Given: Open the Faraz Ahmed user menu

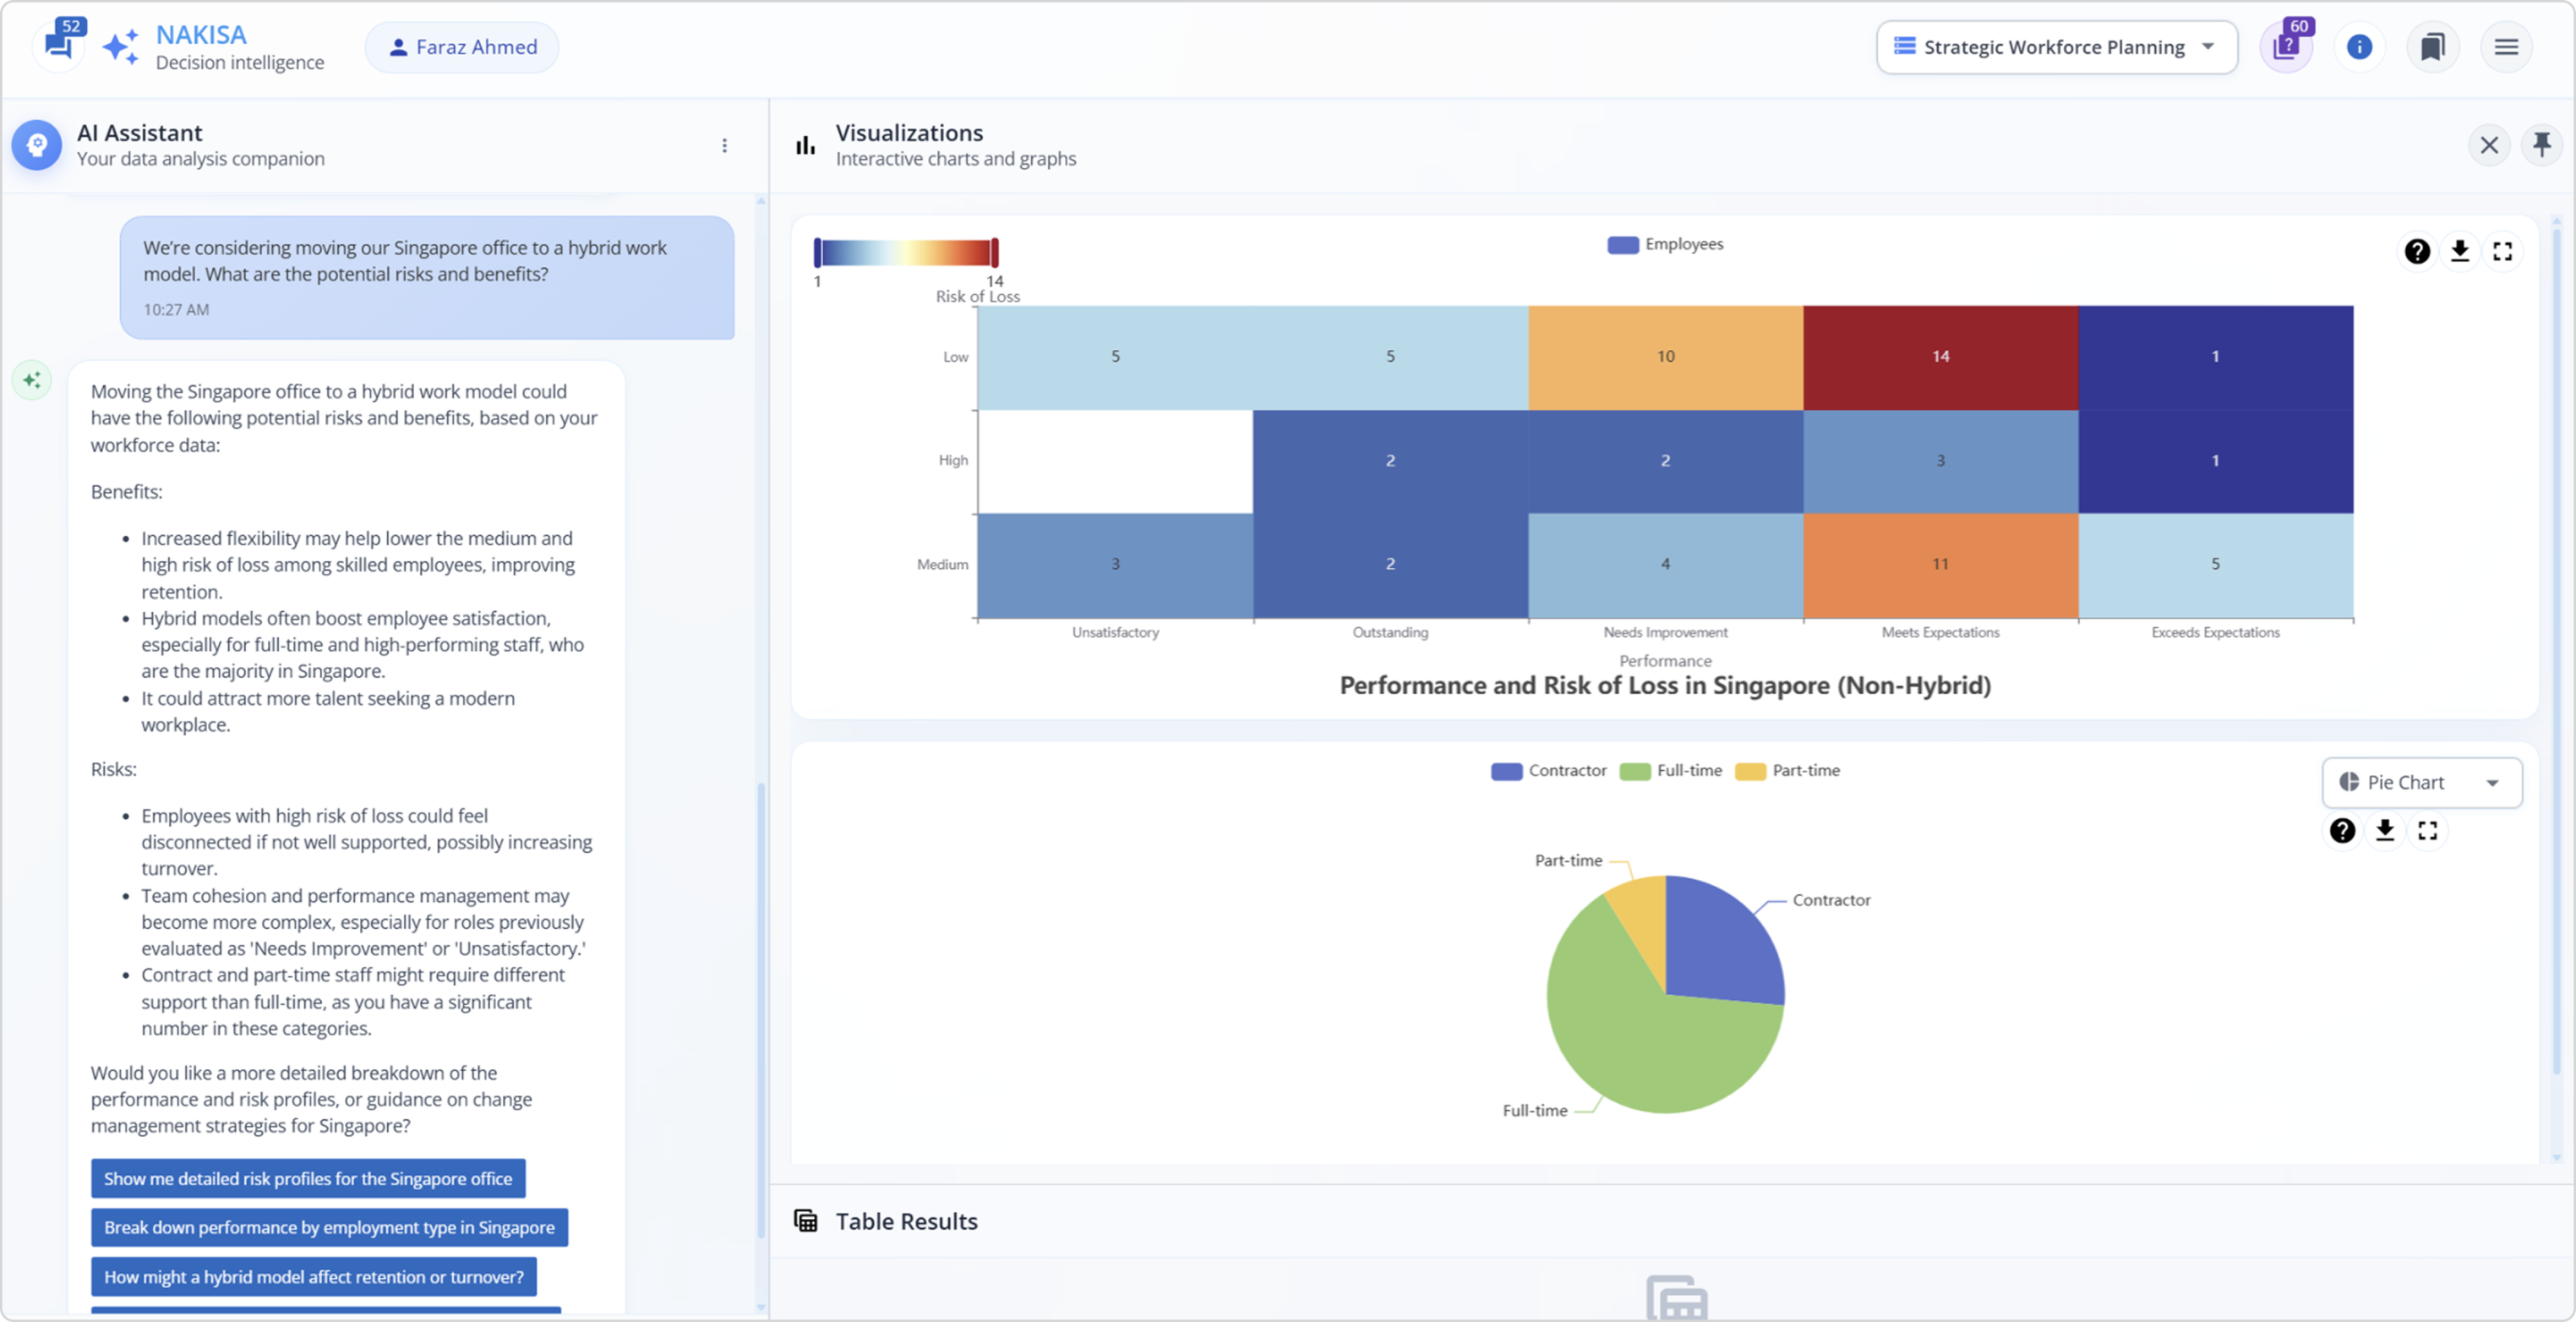Looking at the screenshot, I should pos(461,46).
